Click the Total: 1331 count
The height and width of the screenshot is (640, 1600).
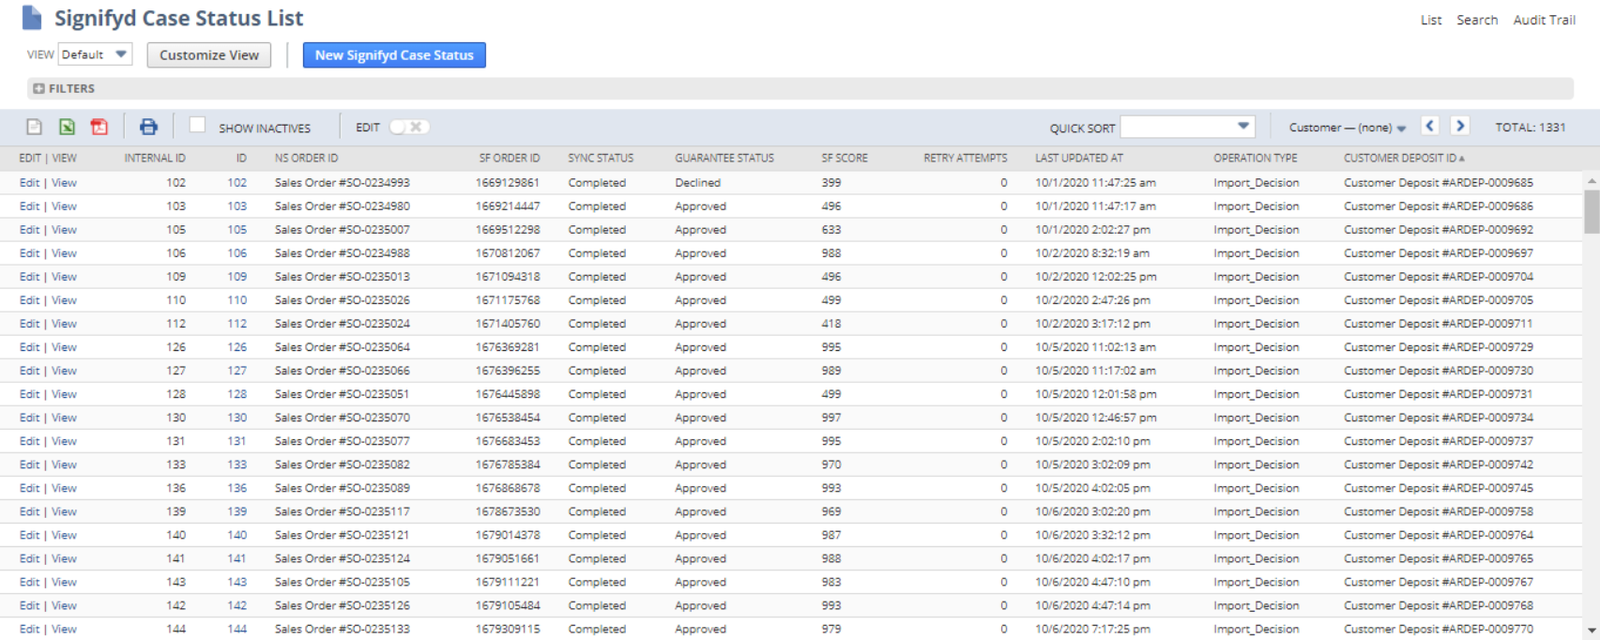1530,127
